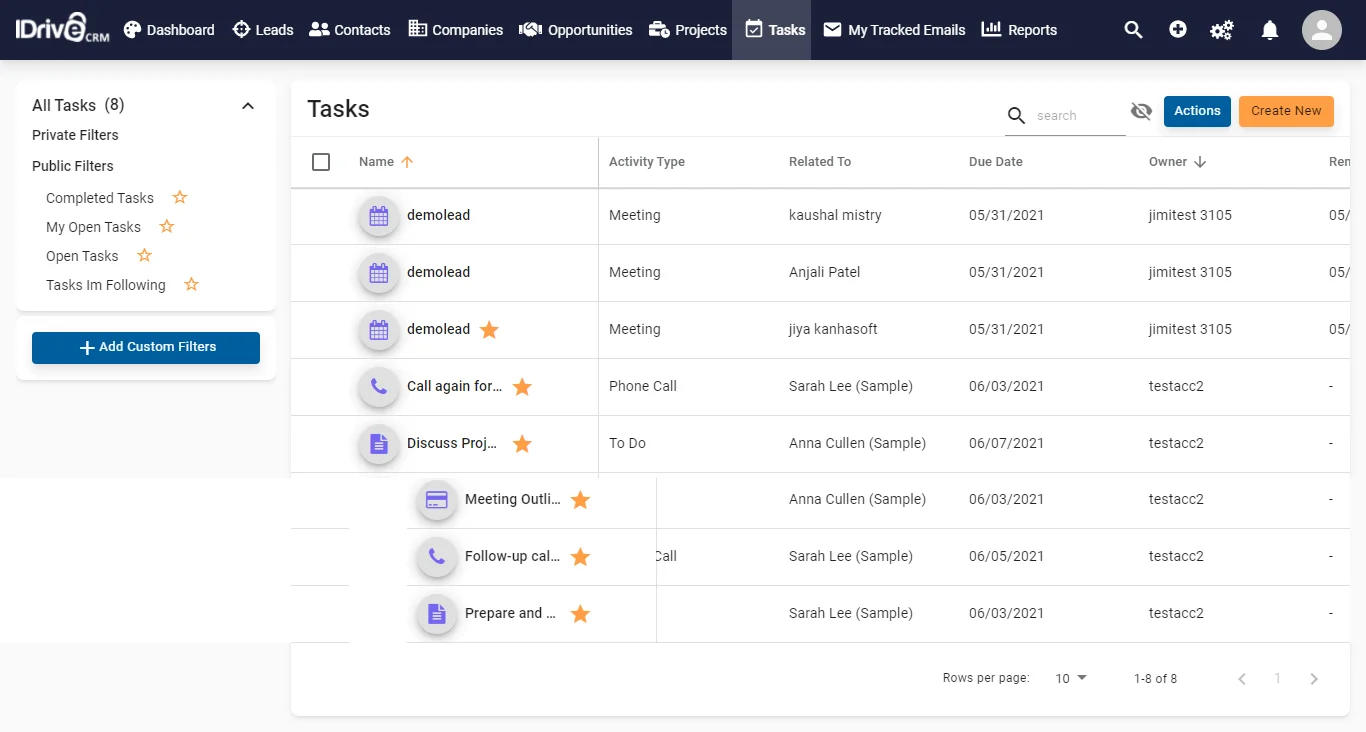The width and height of the screenshot is (1366, 732).
Task: Click Add Custom Filters button
Action: (146, 347)
